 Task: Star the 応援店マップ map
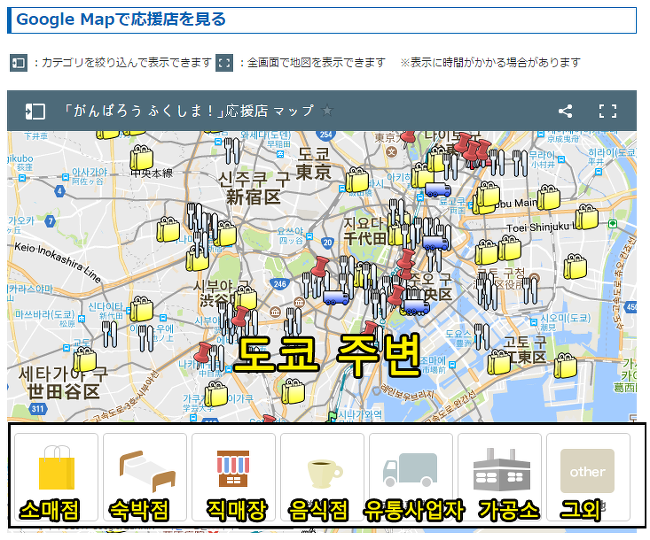coord(327,111)
